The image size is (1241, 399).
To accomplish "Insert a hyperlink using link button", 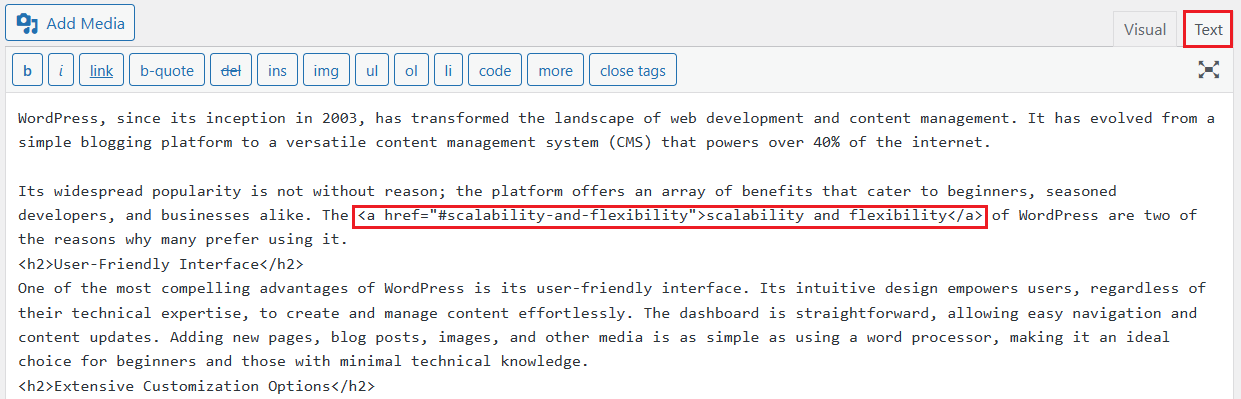I will tap(101, 71).
